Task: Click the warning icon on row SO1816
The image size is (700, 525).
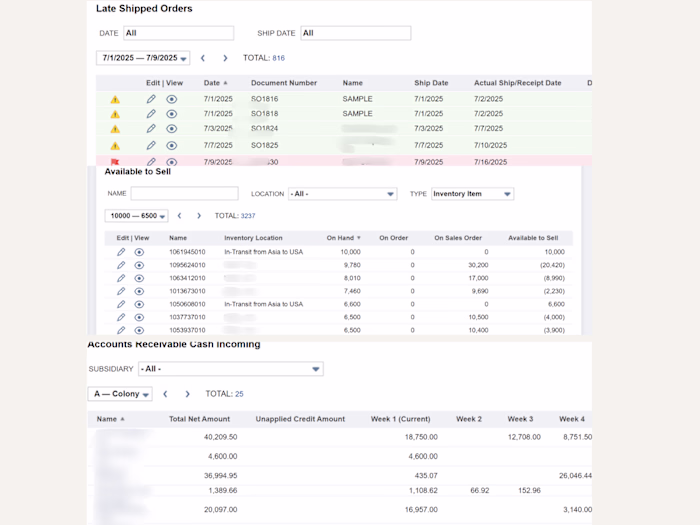Action: pos(115,100)
